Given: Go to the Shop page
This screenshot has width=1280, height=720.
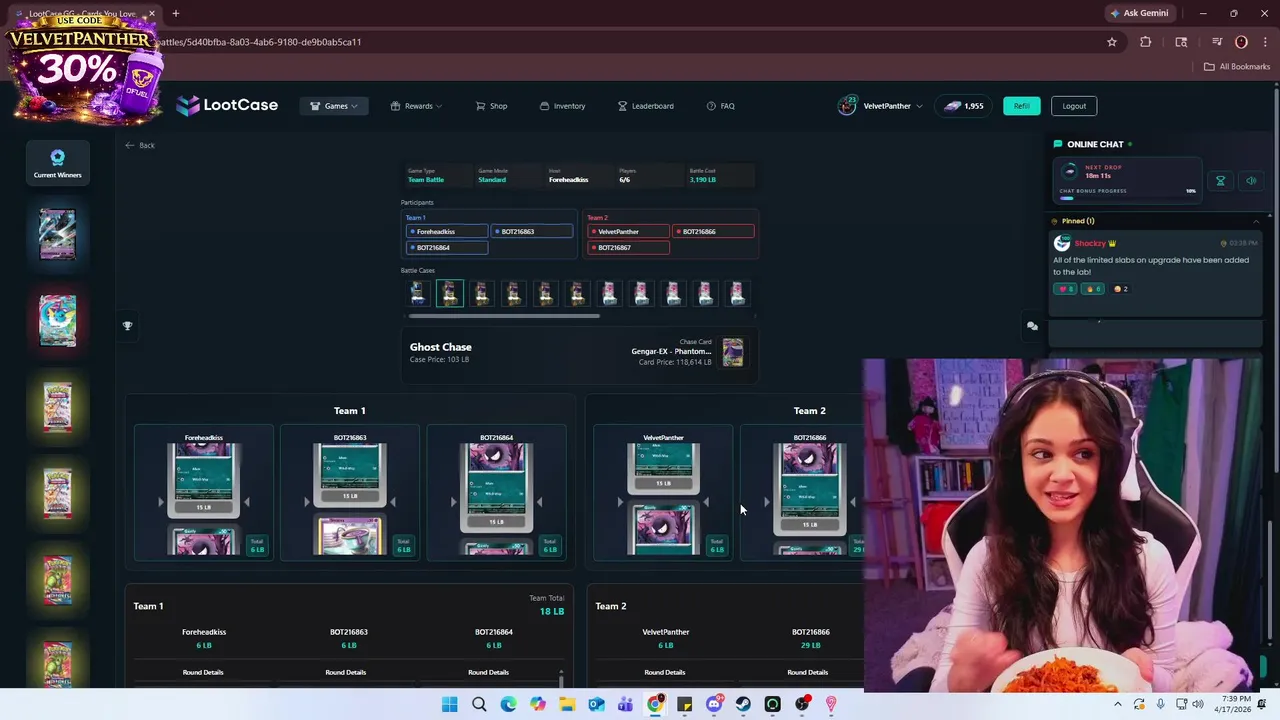Looking at the screenshot, I should pos(491,106).
